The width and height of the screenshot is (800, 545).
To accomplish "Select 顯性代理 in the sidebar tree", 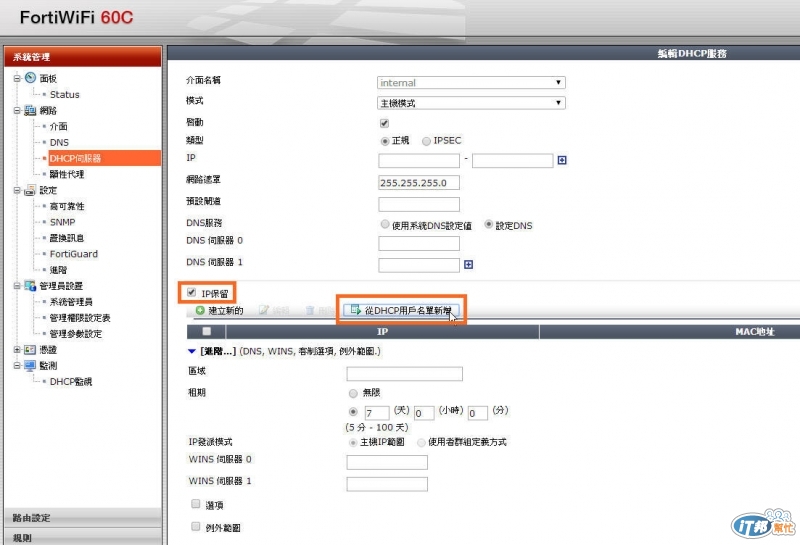I will pos(67,174).
